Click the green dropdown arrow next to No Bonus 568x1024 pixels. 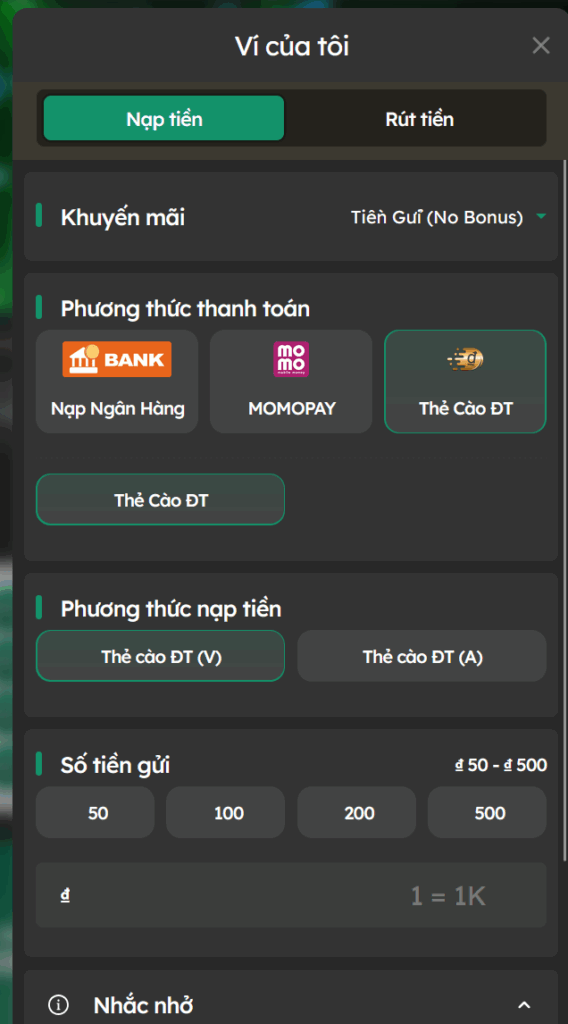[x=541, y=217]
